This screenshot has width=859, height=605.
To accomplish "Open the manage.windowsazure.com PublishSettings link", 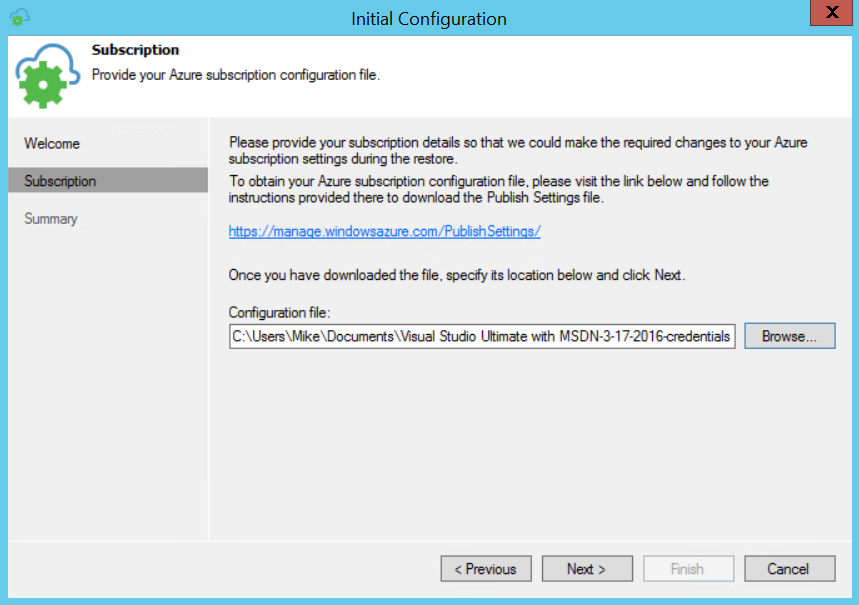I will click(385, 231).
